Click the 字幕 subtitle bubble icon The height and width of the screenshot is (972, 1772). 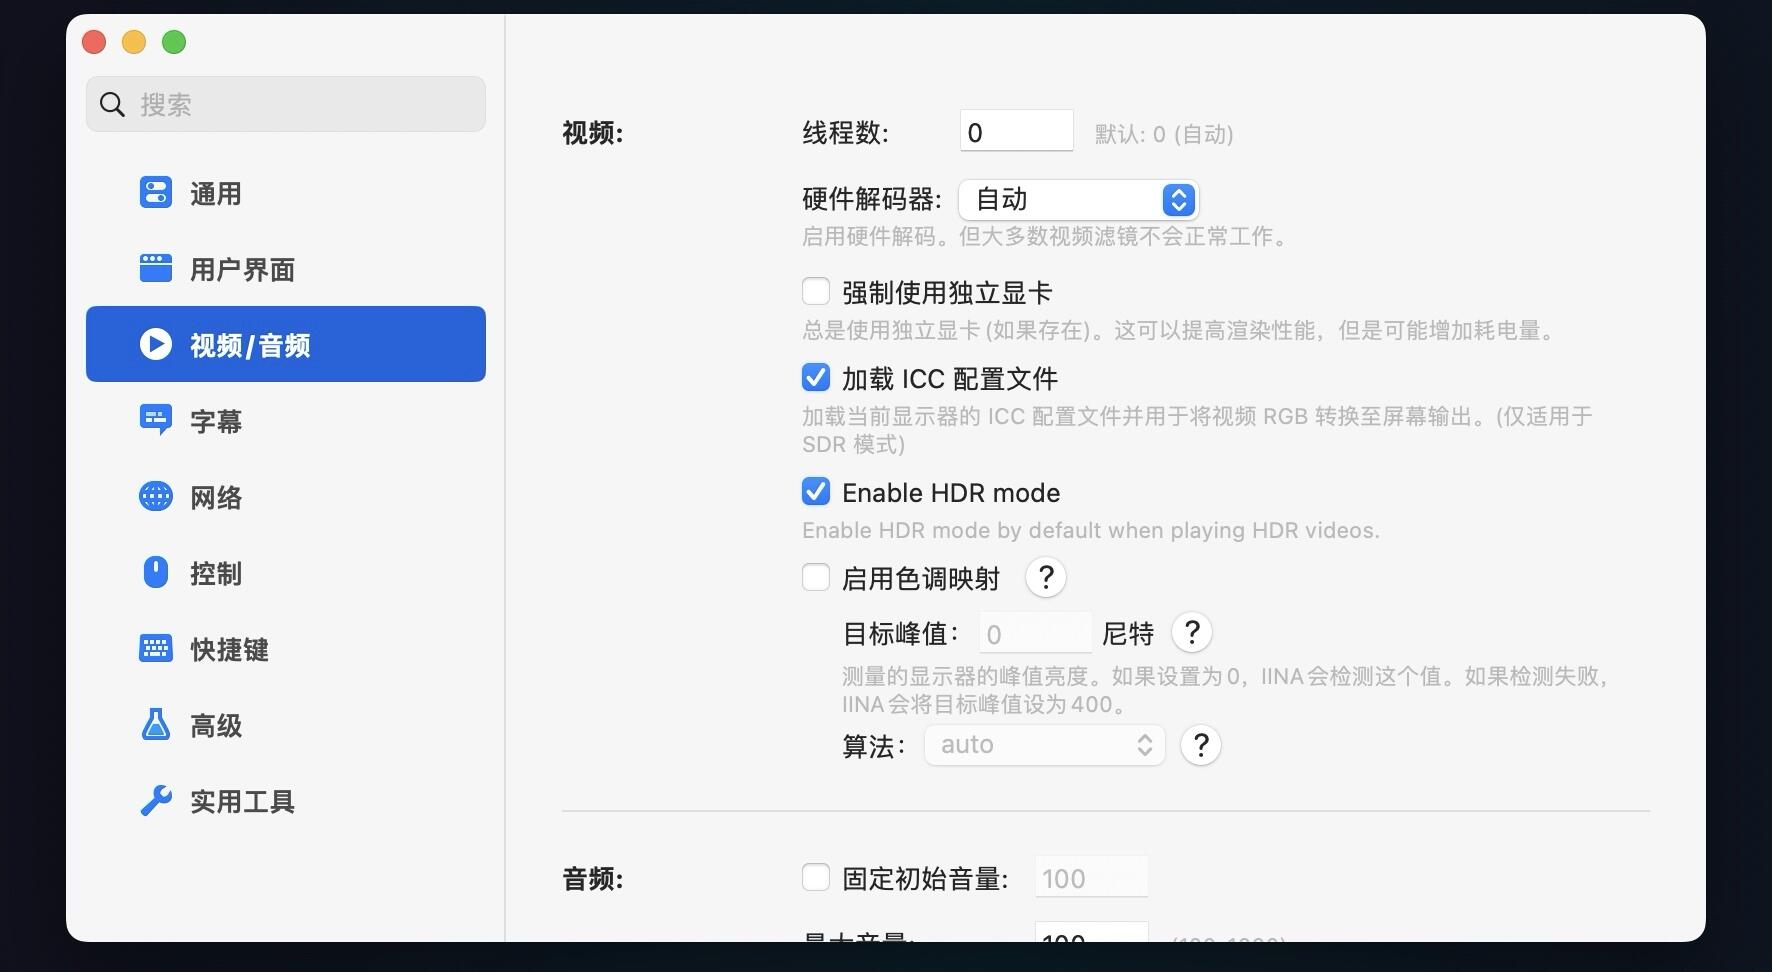point(156,420)
